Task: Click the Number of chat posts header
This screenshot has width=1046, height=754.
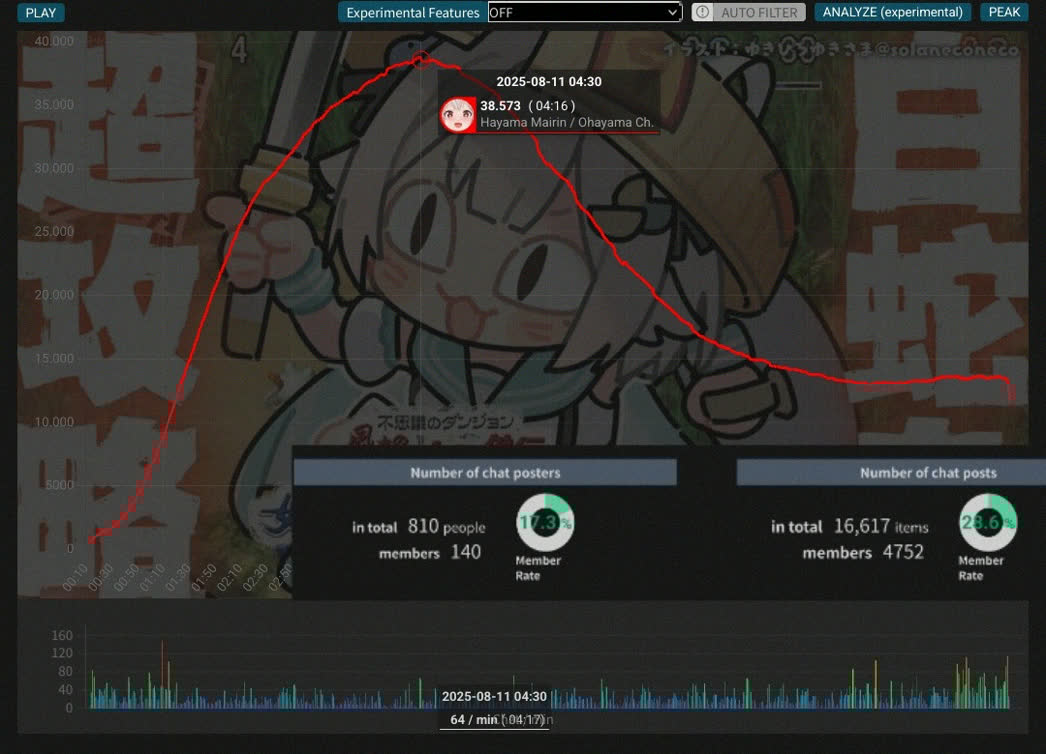Action: click(927, 472)
